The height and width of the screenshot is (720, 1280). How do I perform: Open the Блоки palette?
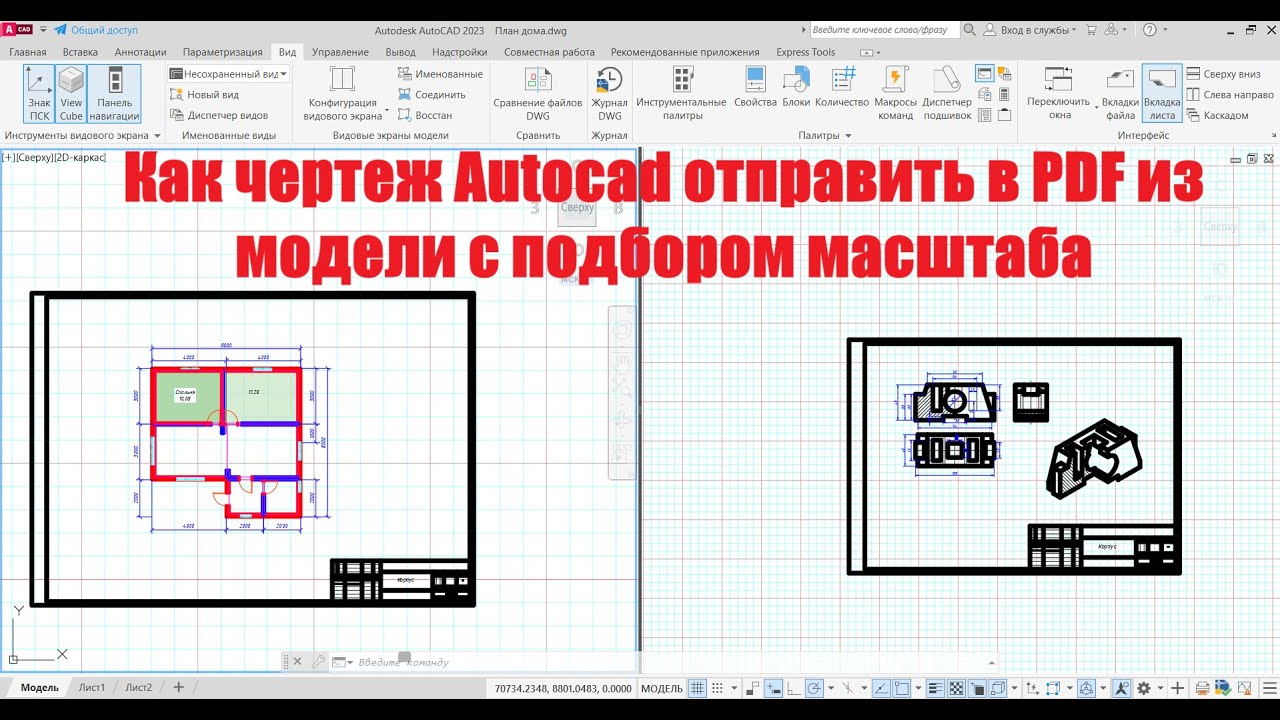coord(796,88)
